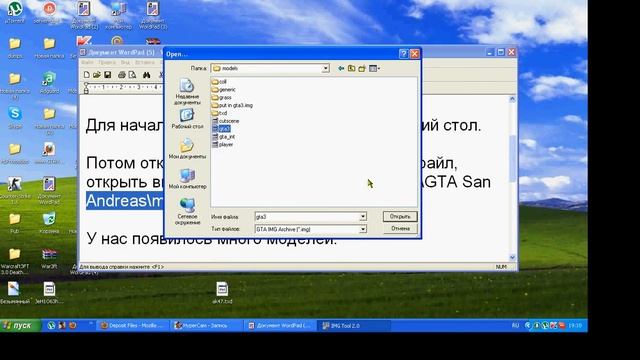Switch to IMG Tool 2.0 taskbar button
Screen dimensions: 640x360
click(354, 325)
